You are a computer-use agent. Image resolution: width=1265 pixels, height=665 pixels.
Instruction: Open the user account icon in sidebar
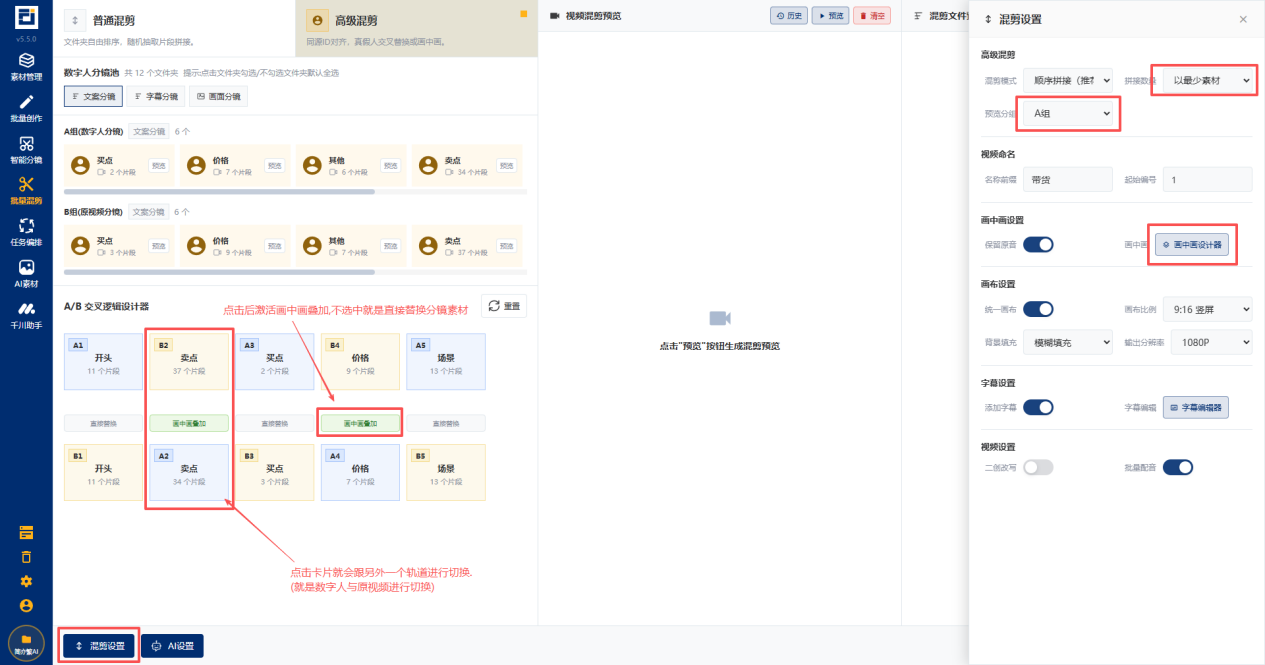tap(26, 605)
